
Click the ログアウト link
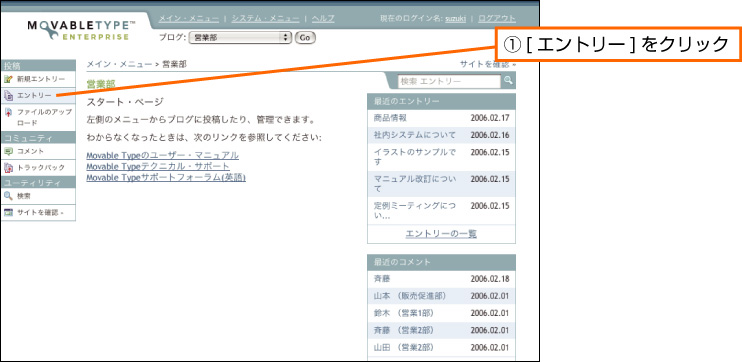tap(497, 18)
